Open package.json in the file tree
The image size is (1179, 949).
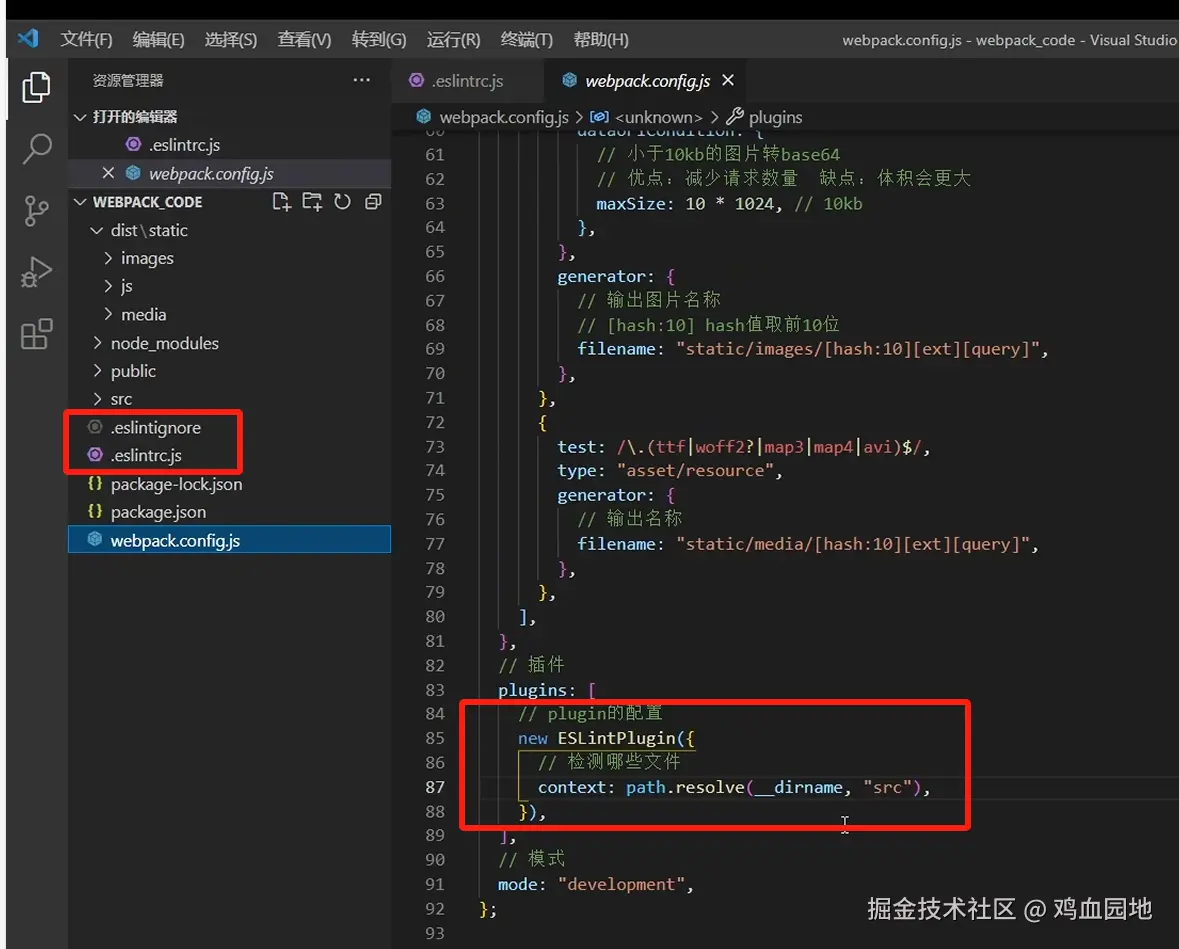tap(158, 511)
